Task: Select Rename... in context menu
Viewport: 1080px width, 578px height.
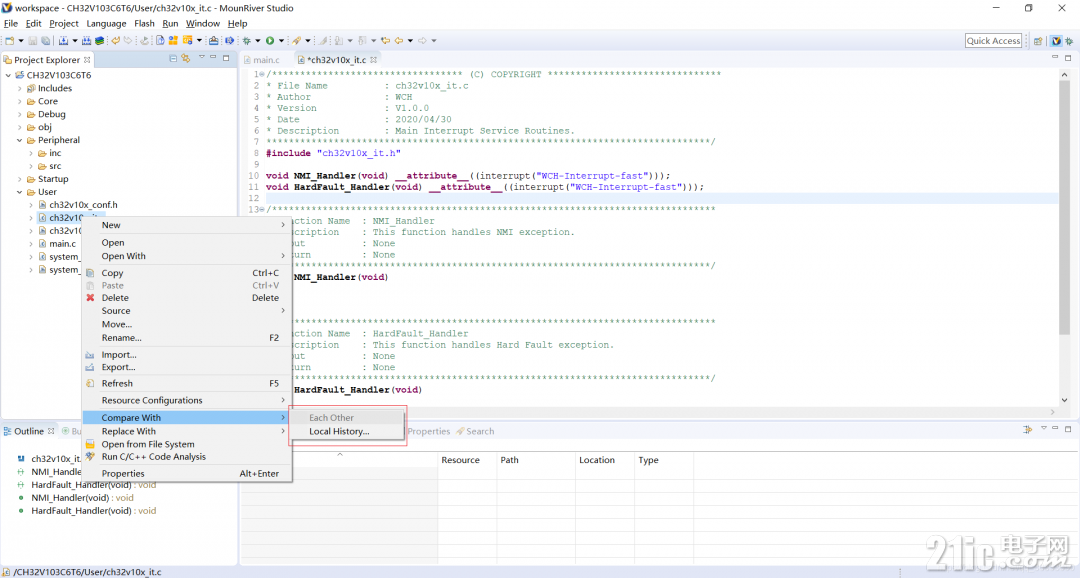Action: pyautogui.click(x=187, y=338)
